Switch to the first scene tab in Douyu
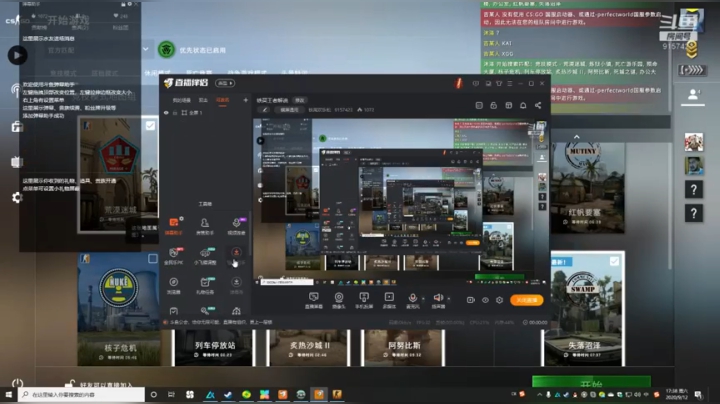The image size is (720, 404). tap(182, 100)
